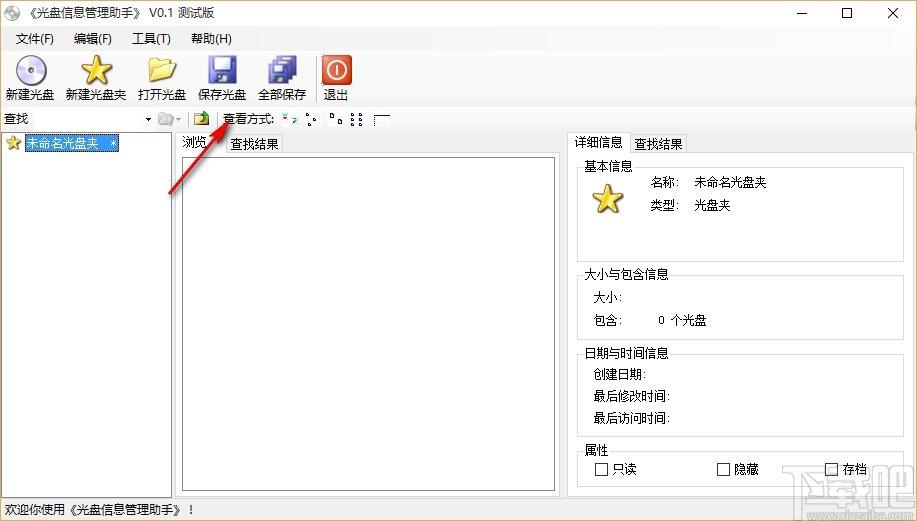
Task: Click the 新建光盘 disc icon
Action: click(x=30, y=71)
